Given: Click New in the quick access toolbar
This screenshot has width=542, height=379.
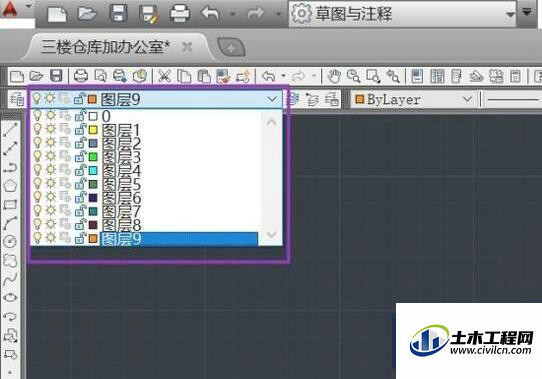Looking at the screenshot, I should (x=57, y=14).
